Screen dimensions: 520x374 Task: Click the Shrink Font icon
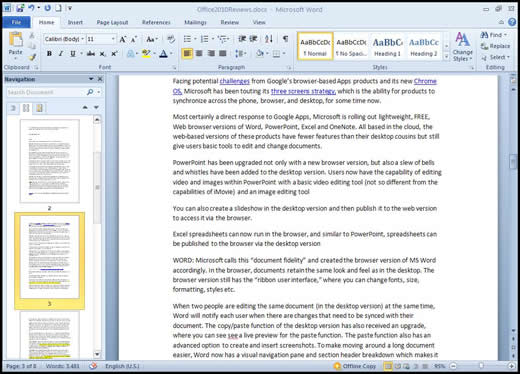tap(134, 39)
